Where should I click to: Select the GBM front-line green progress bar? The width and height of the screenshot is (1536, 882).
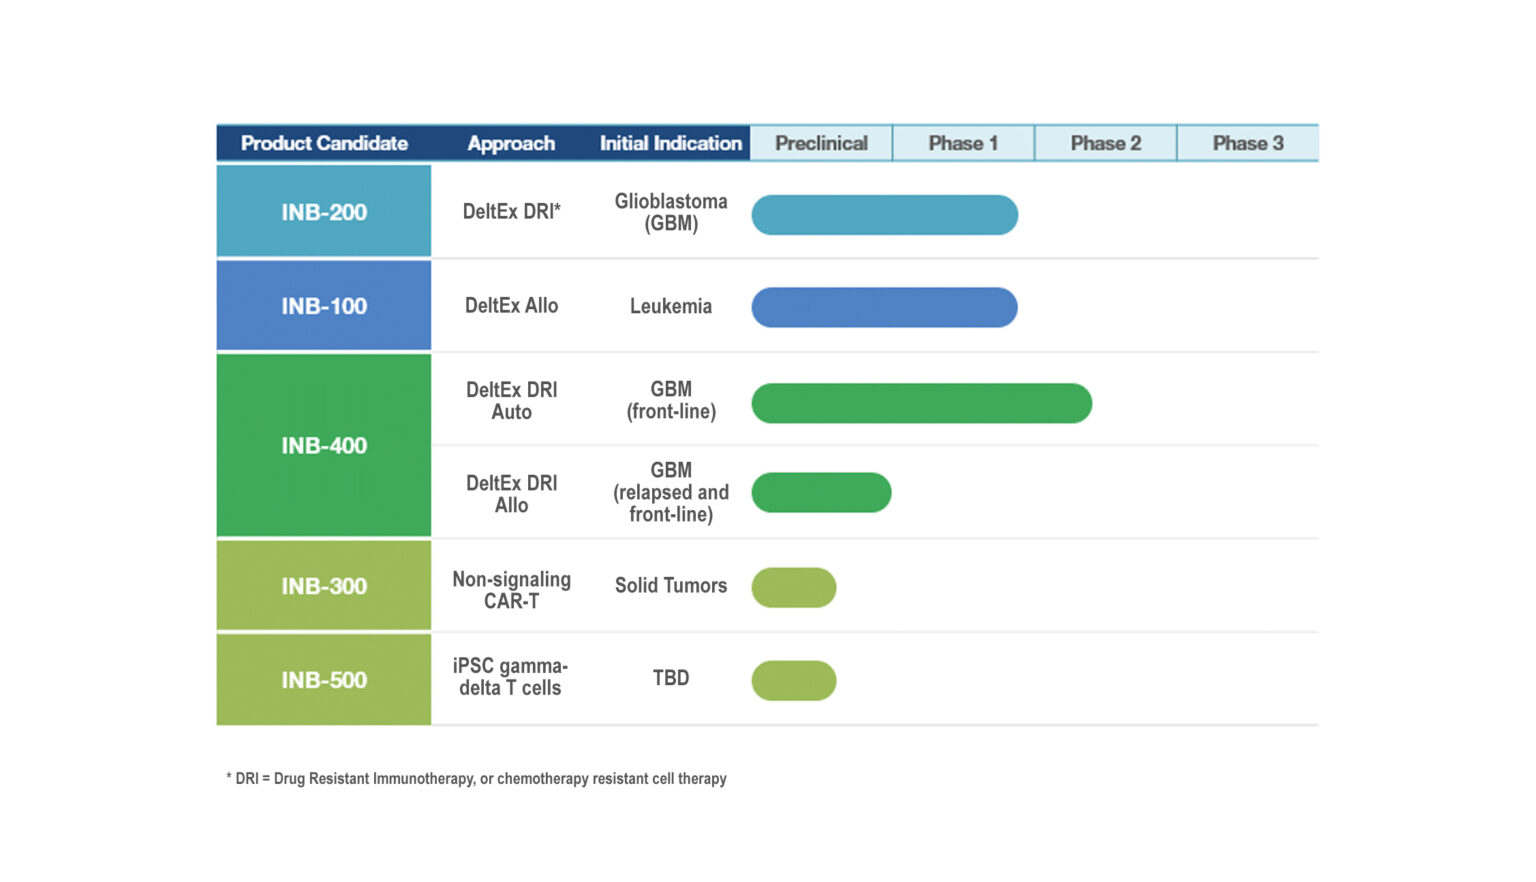(x=921, y=403)
